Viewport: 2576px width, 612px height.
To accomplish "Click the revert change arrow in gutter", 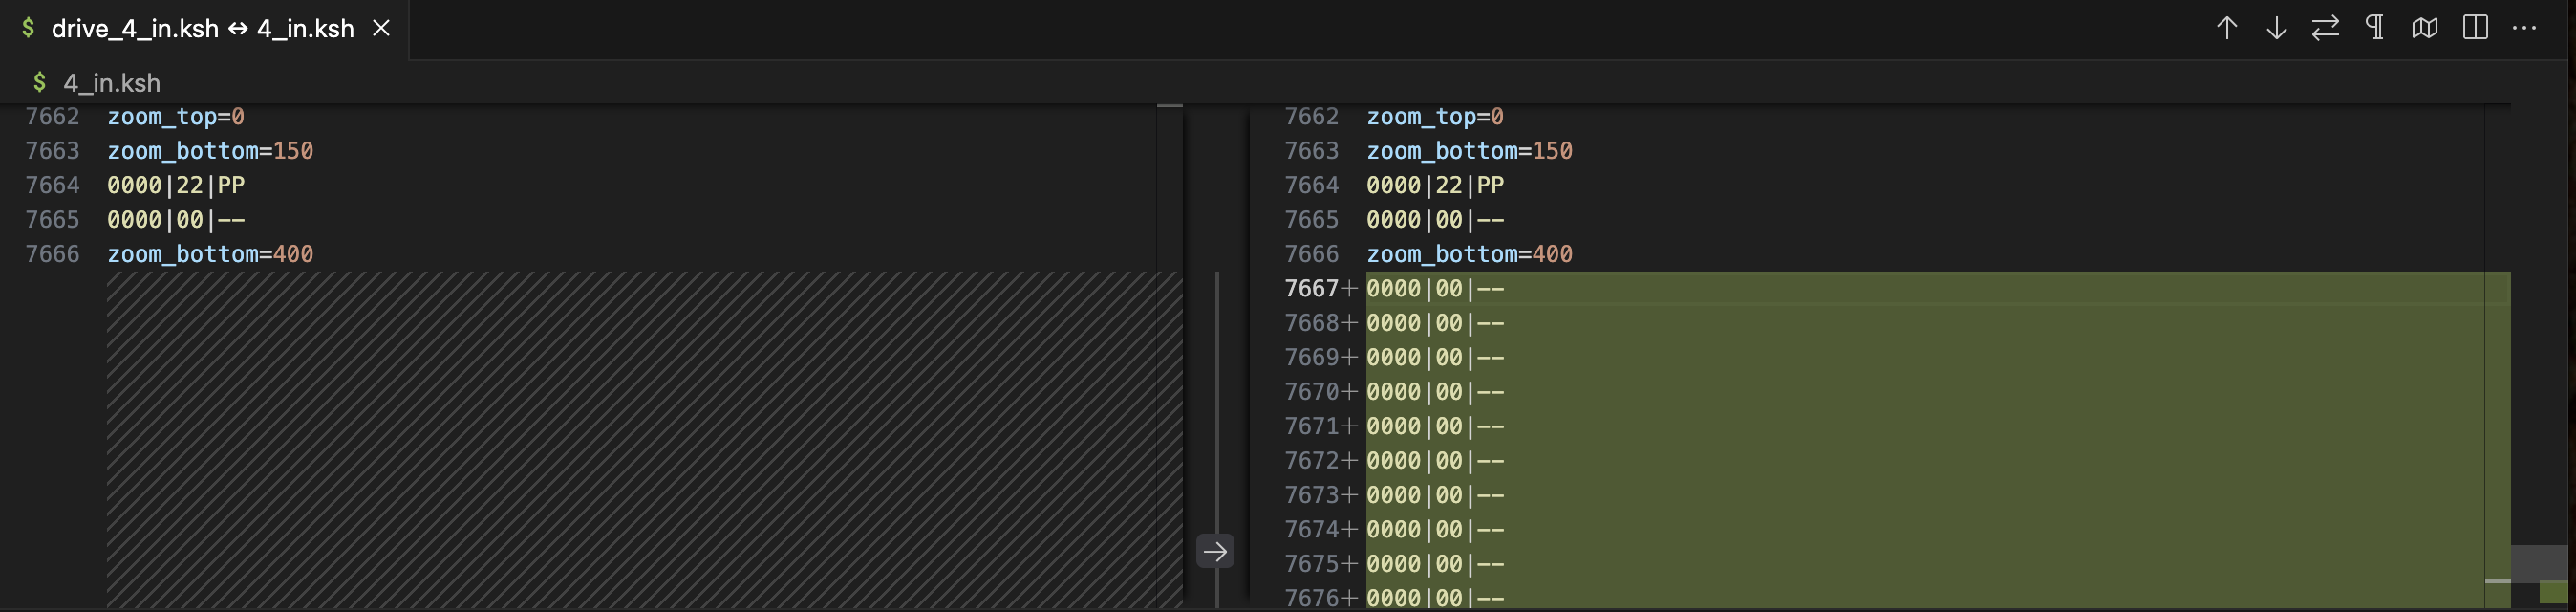I will point(1215,551).
